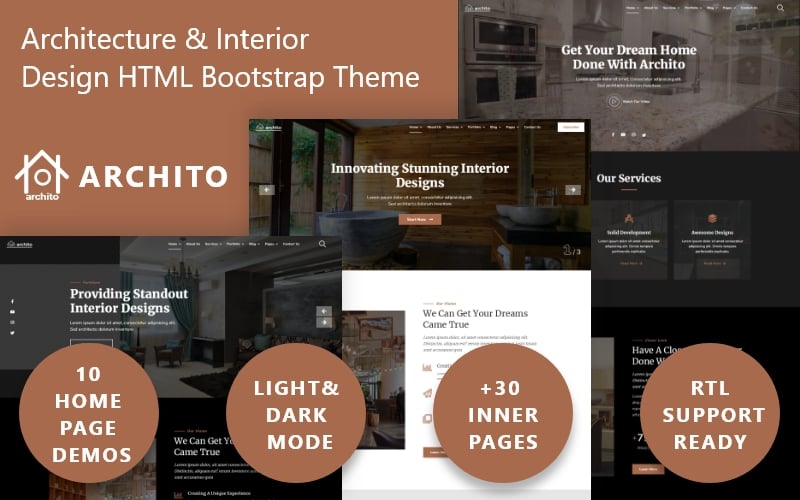Click the Awesome Designs service icon
800x500 pixels.
coord(712,218)
